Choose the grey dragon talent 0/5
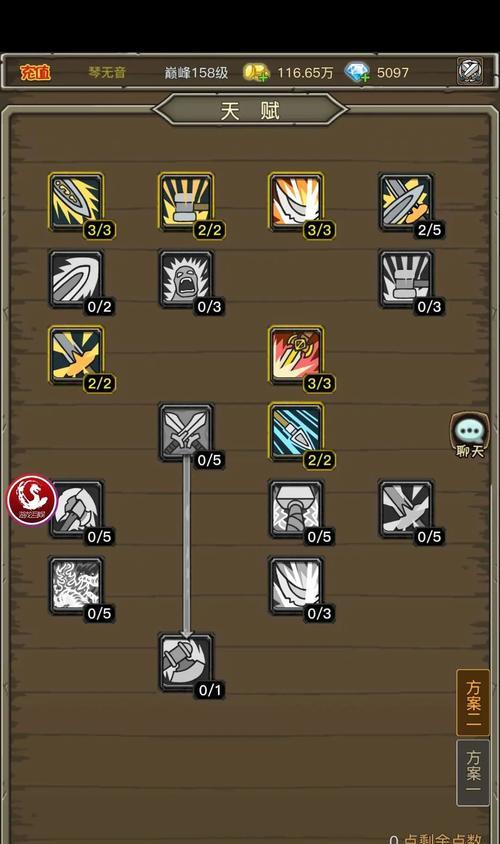 (76, 586)
